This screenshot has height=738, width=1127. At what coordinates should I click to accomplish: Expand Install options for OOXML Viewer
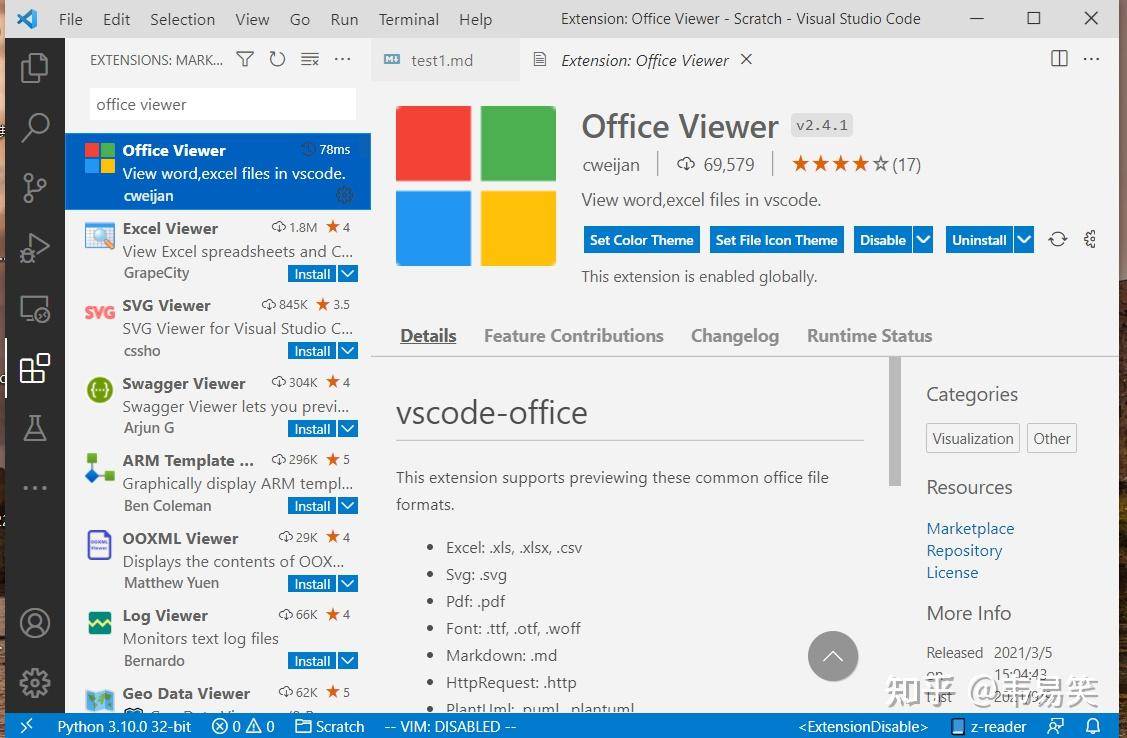(348, 584)
